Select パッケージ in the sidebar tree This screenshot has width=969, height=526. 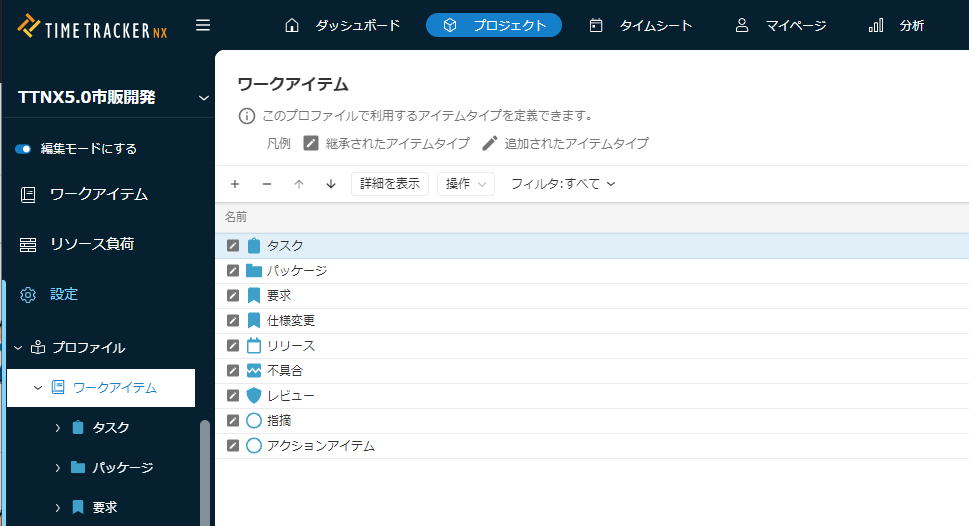(x=123, y=468)
